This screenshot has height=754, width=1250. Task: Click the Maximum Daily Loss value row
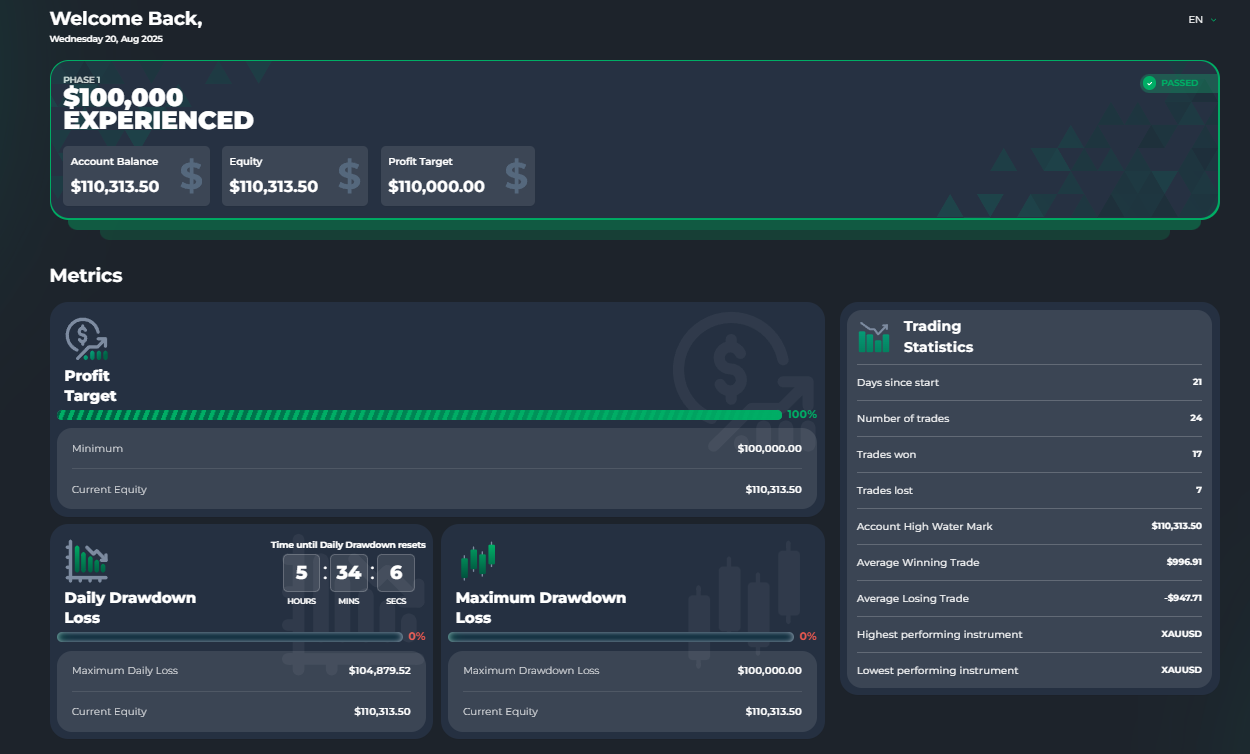click(241, 670)
